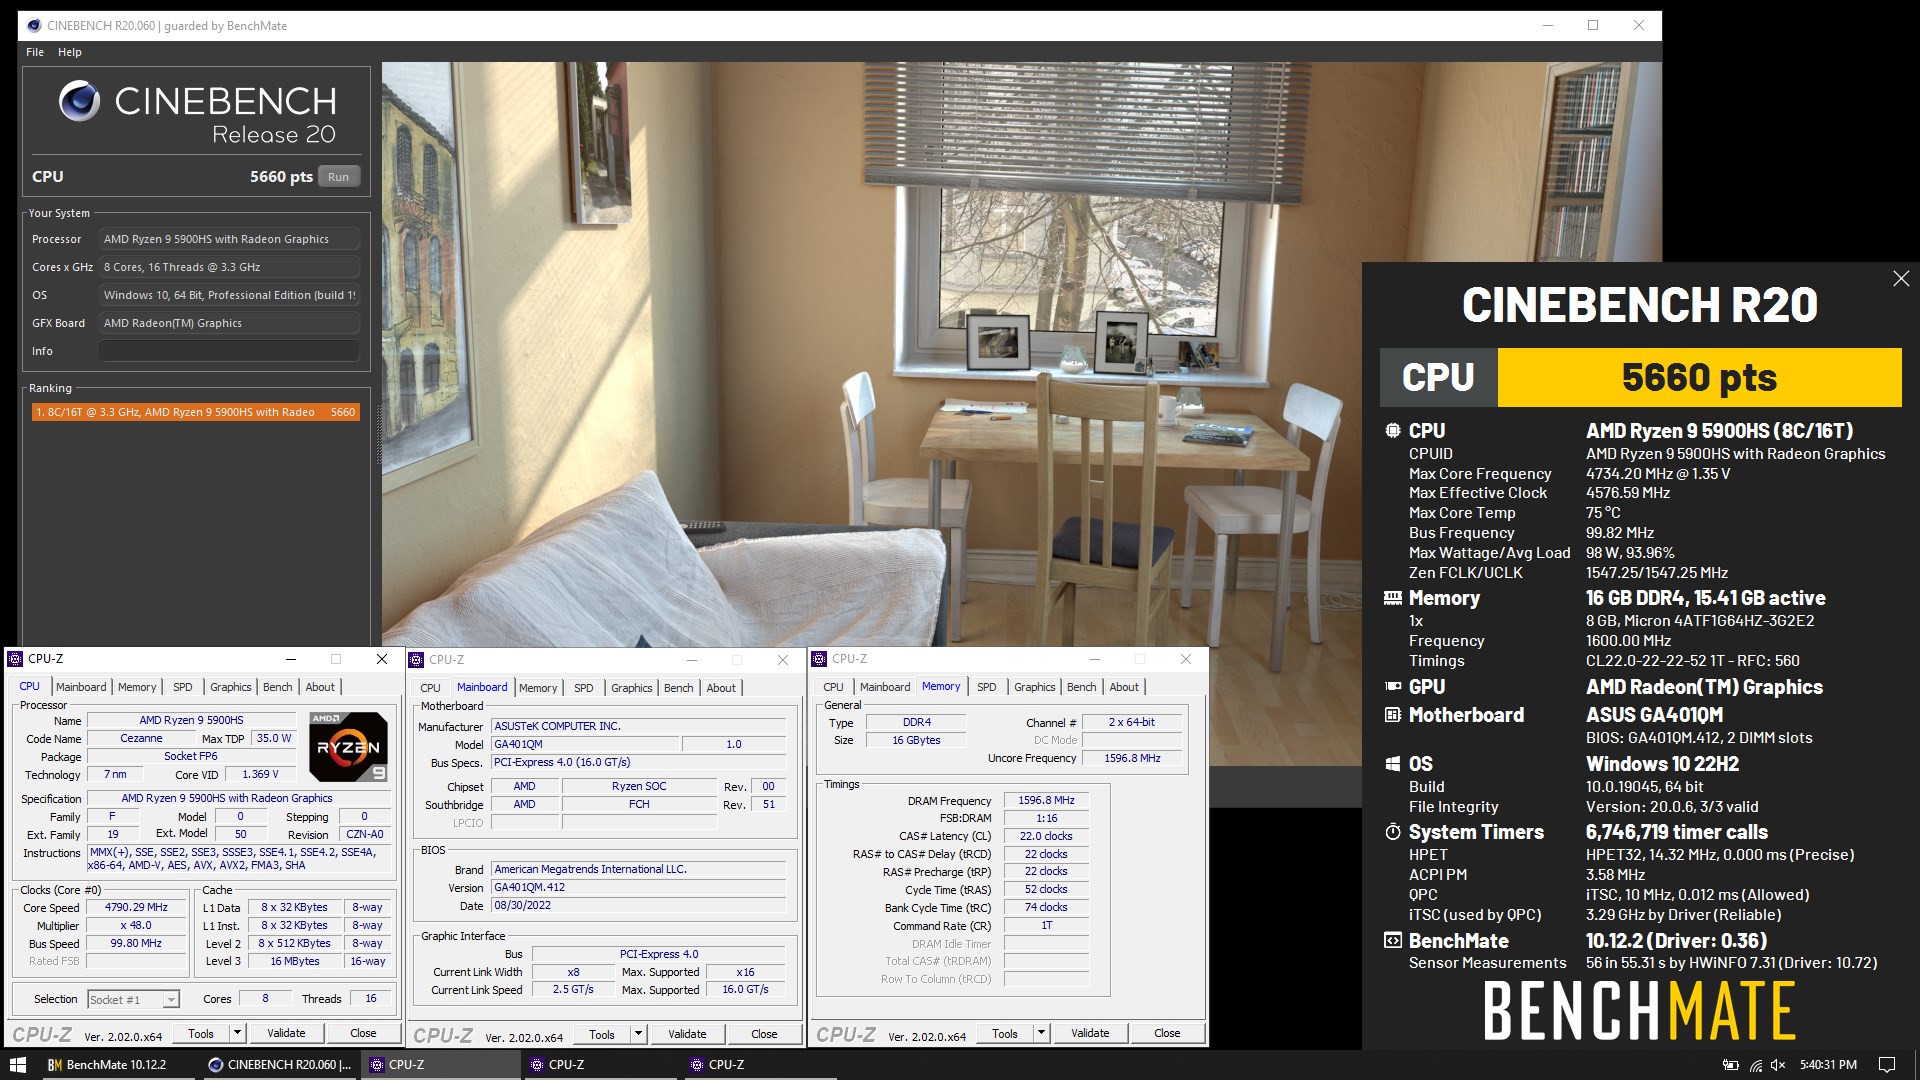
Task: Click the GPU icon in the BenchMate panel
Action: 1392,687
